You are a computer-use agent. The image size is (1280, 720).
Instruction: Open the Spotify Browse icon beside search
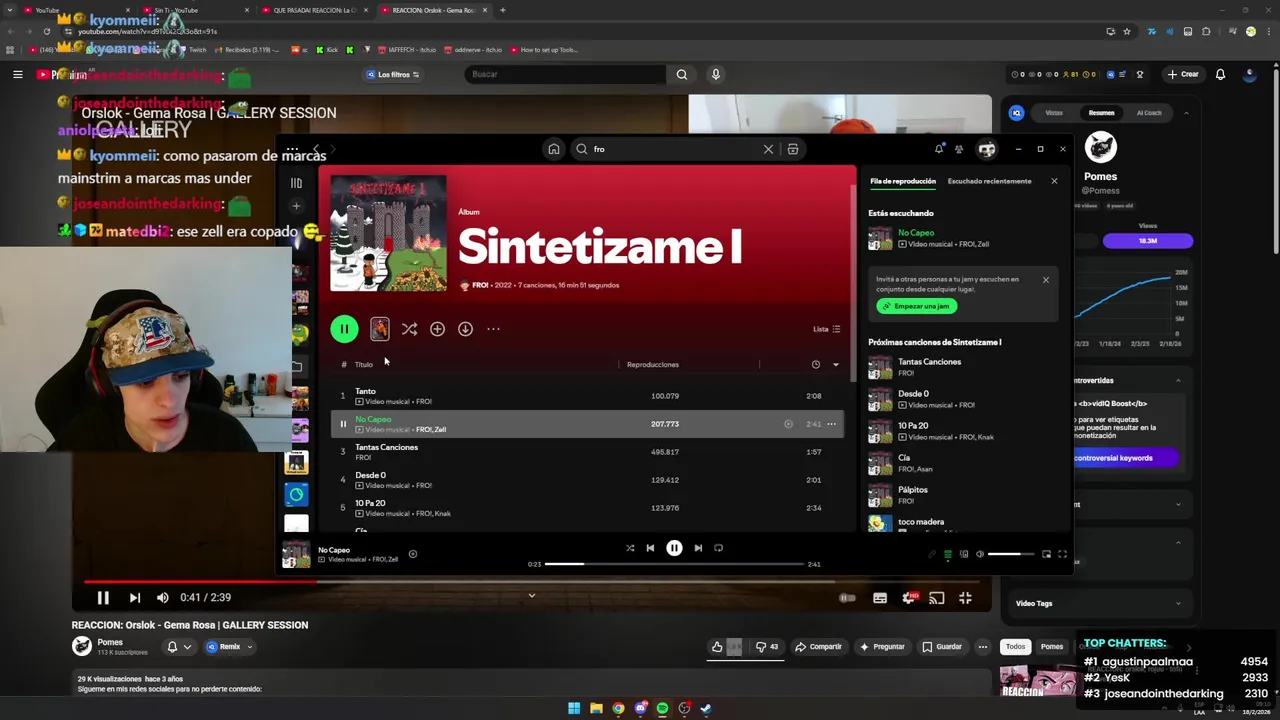tap(793, 149)
